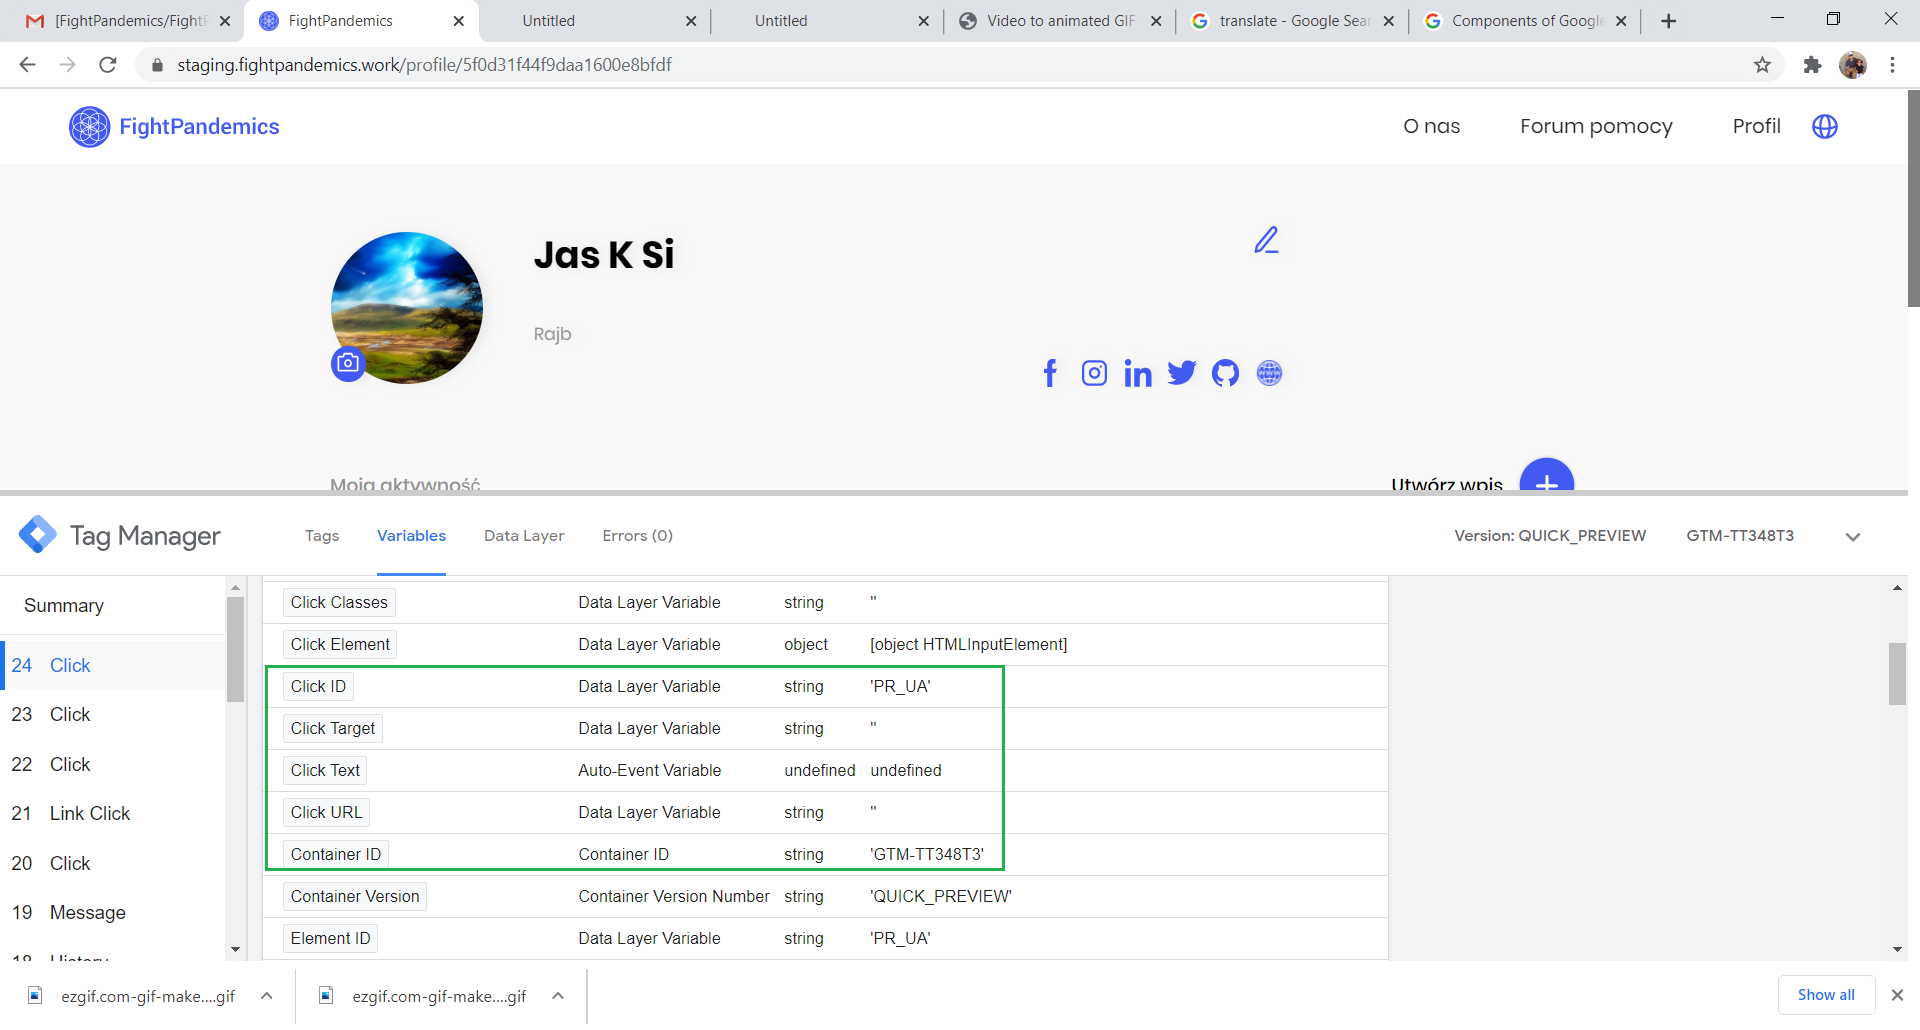
Task: Select event 23 Click
Action: [x=113, y=715]
